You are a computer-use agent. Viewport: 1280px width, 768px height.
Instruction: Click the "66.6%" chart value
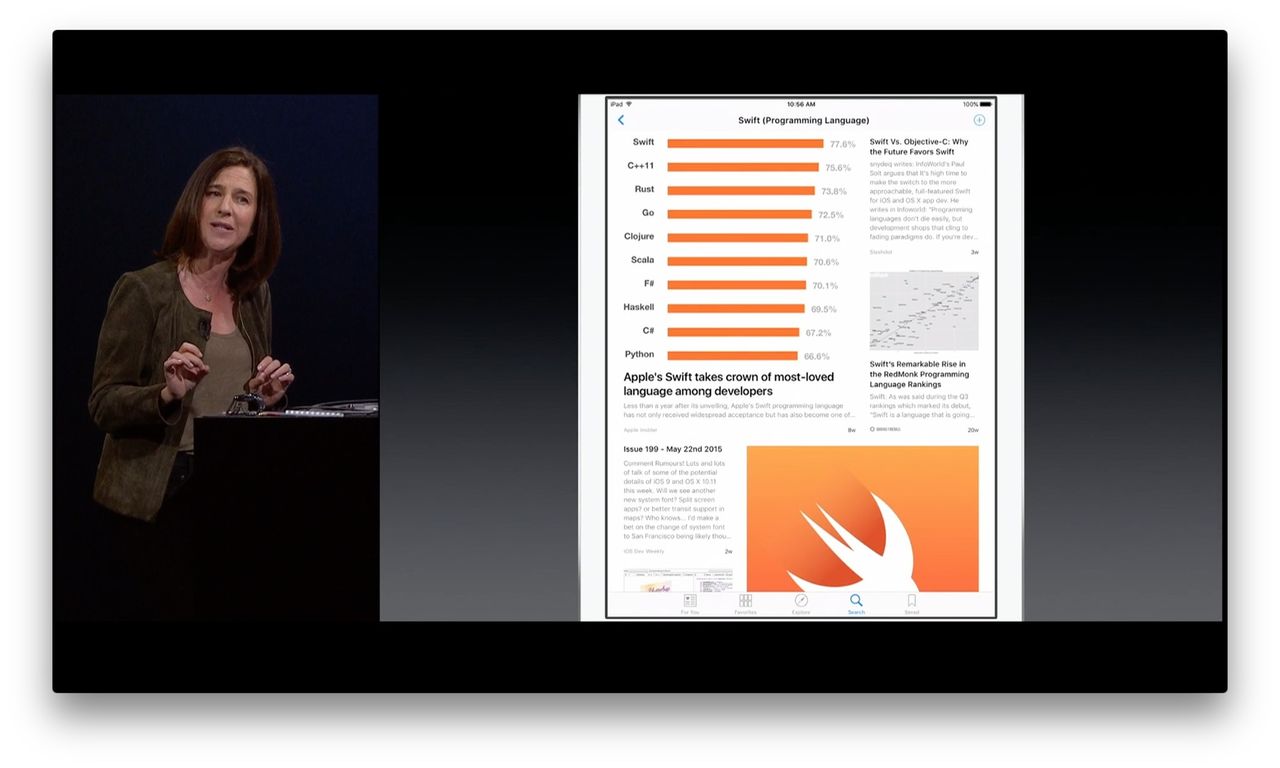[x=817, y=356]
